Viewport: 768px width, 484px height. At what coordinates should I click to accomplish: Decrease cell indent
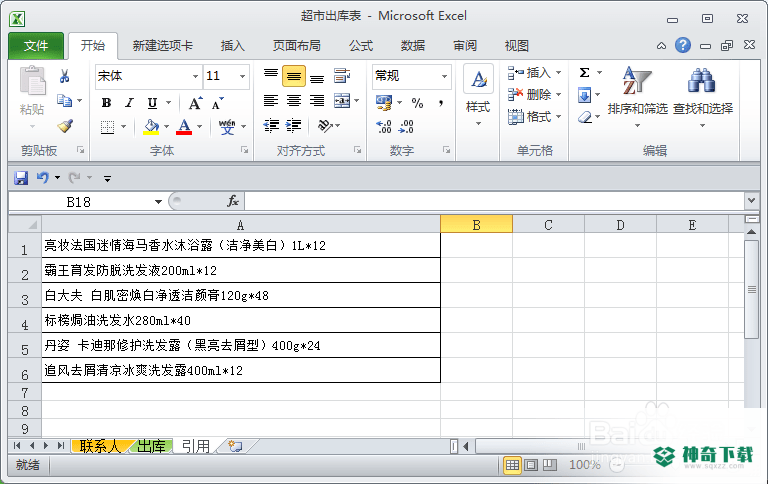point(270,126)
